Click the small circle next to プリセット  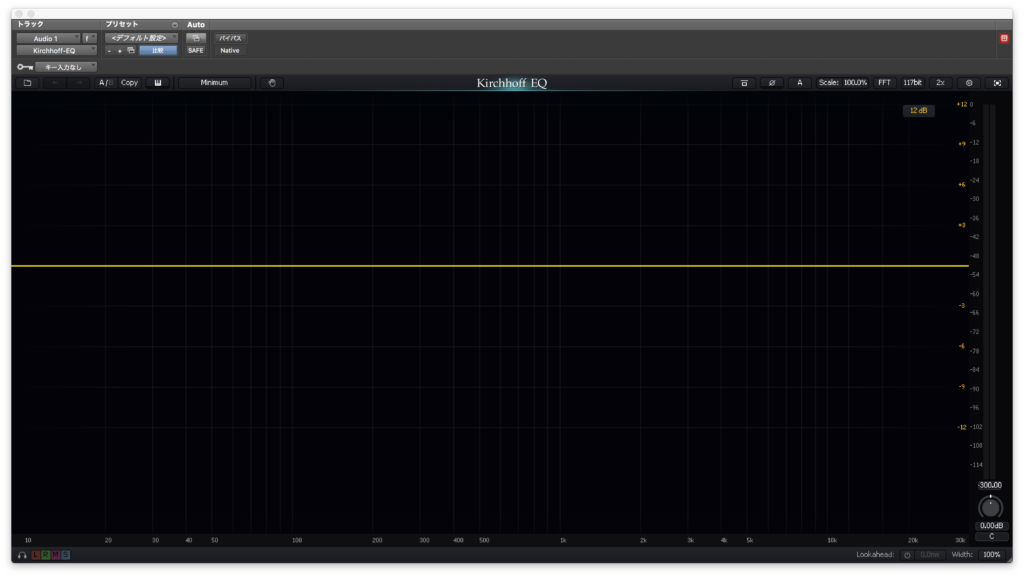174,25
